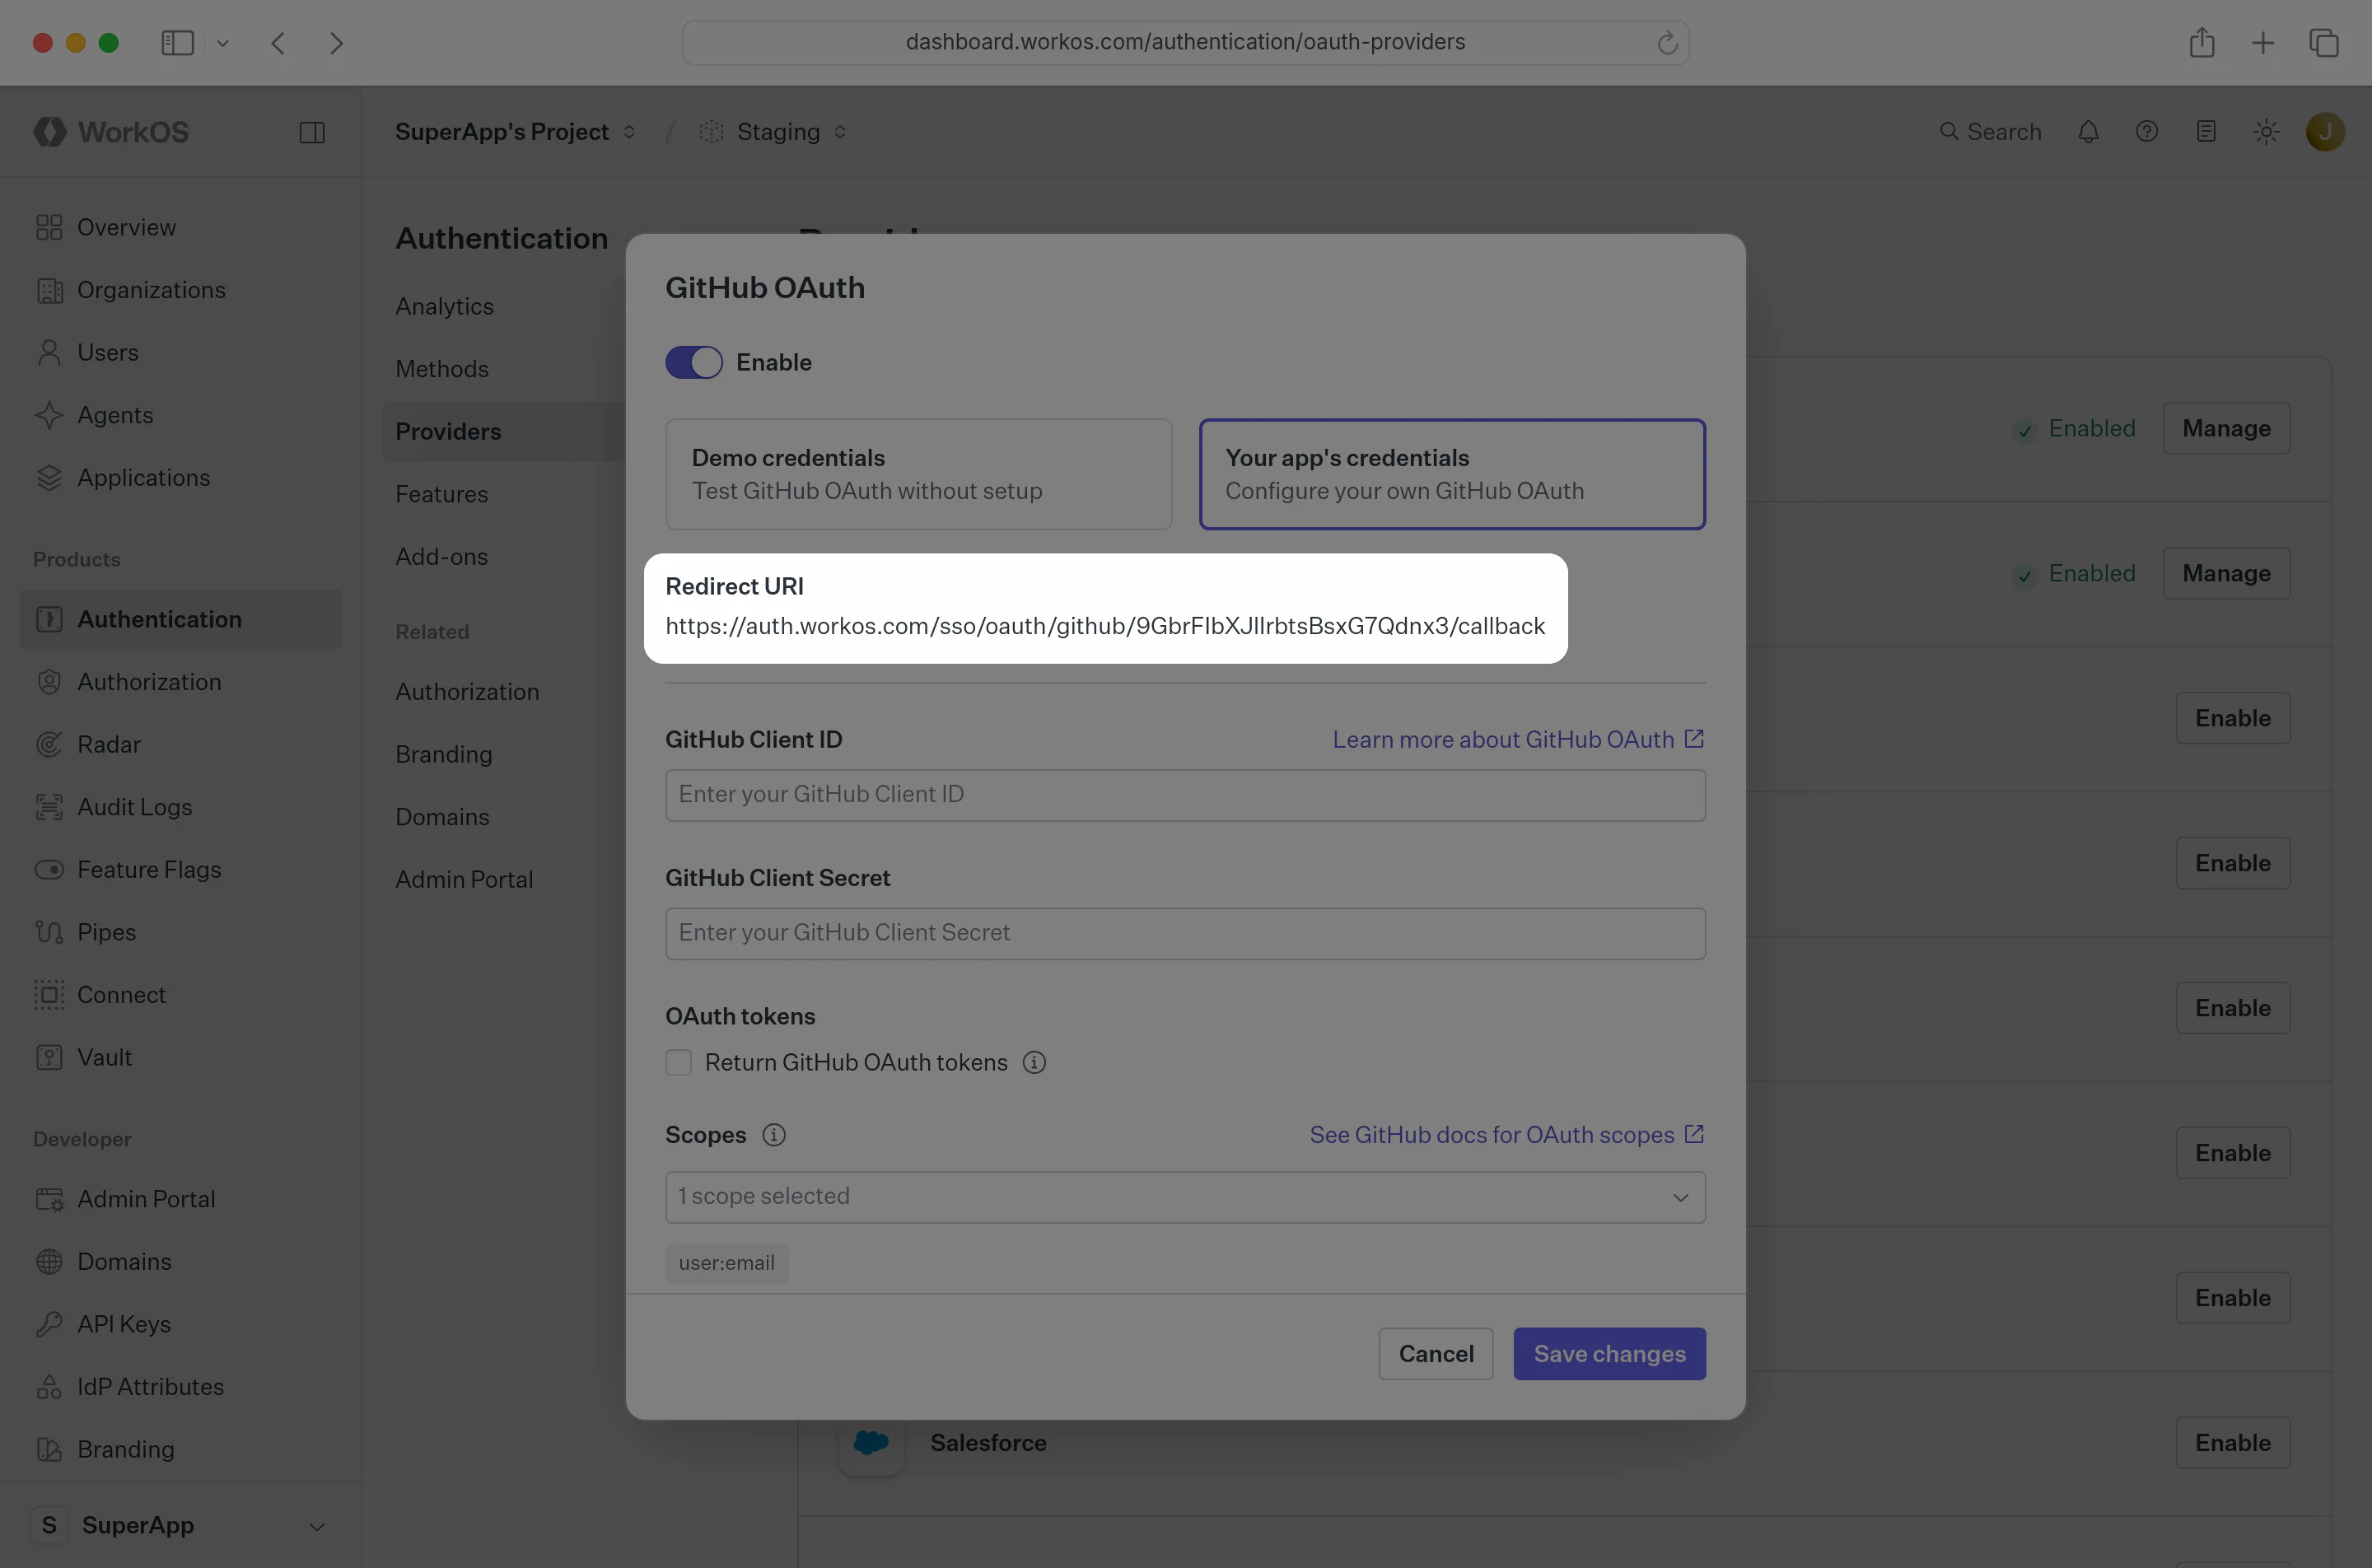Image resolution: width=2372 pixels, height=1568 pixels.
Task: Click info icon next to Return GitHub OAuth tokens
Action: (x=1034, y=1062)
